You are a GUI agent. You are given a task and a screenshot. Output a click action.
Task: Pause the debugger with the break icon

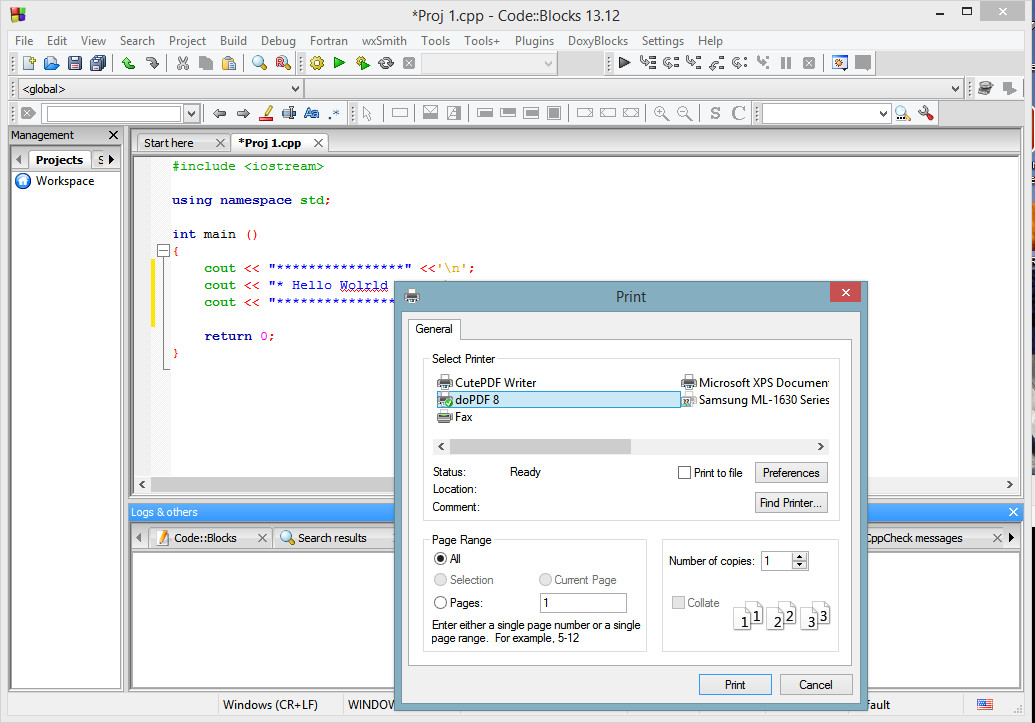pyautogui.click(x=785, y=63)
